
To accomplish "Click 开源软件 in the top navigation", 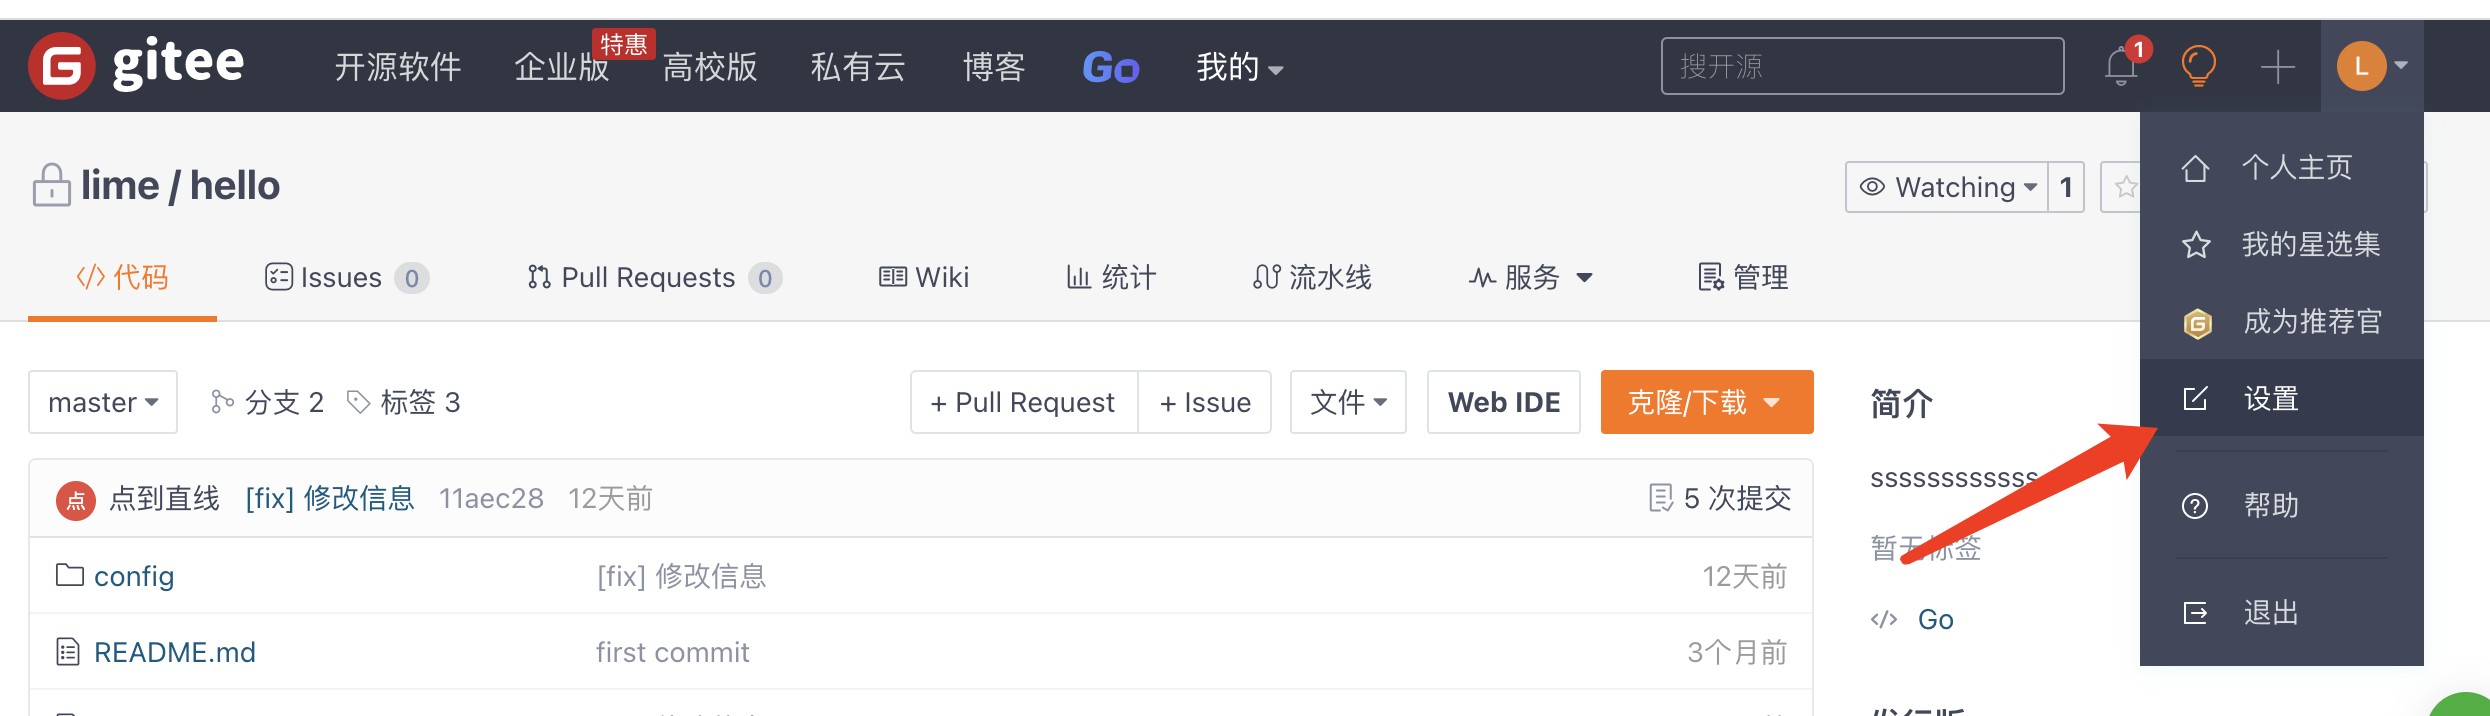I will [398, 67].
